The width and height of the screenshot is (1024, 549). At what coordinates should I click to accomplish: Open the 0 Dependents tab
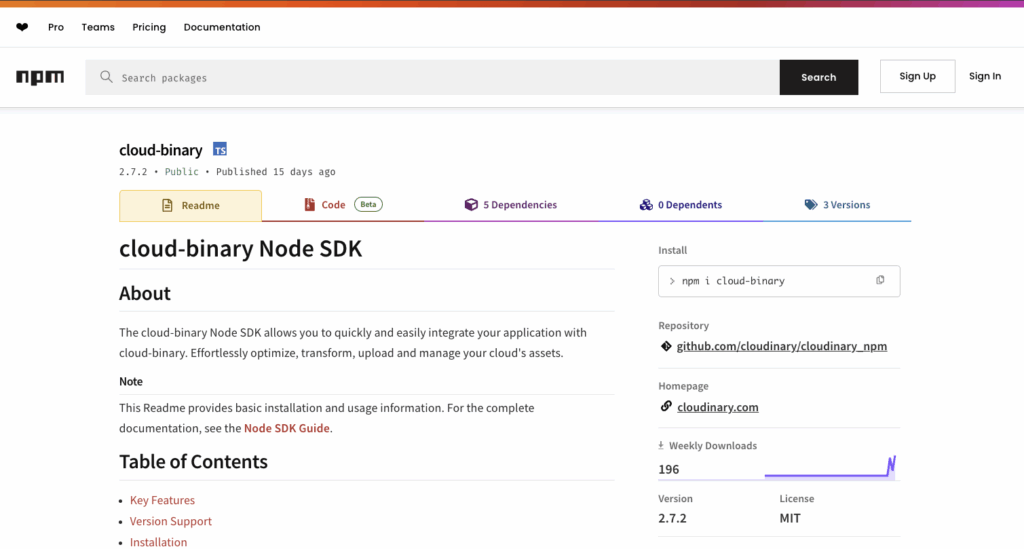[680, 204]
